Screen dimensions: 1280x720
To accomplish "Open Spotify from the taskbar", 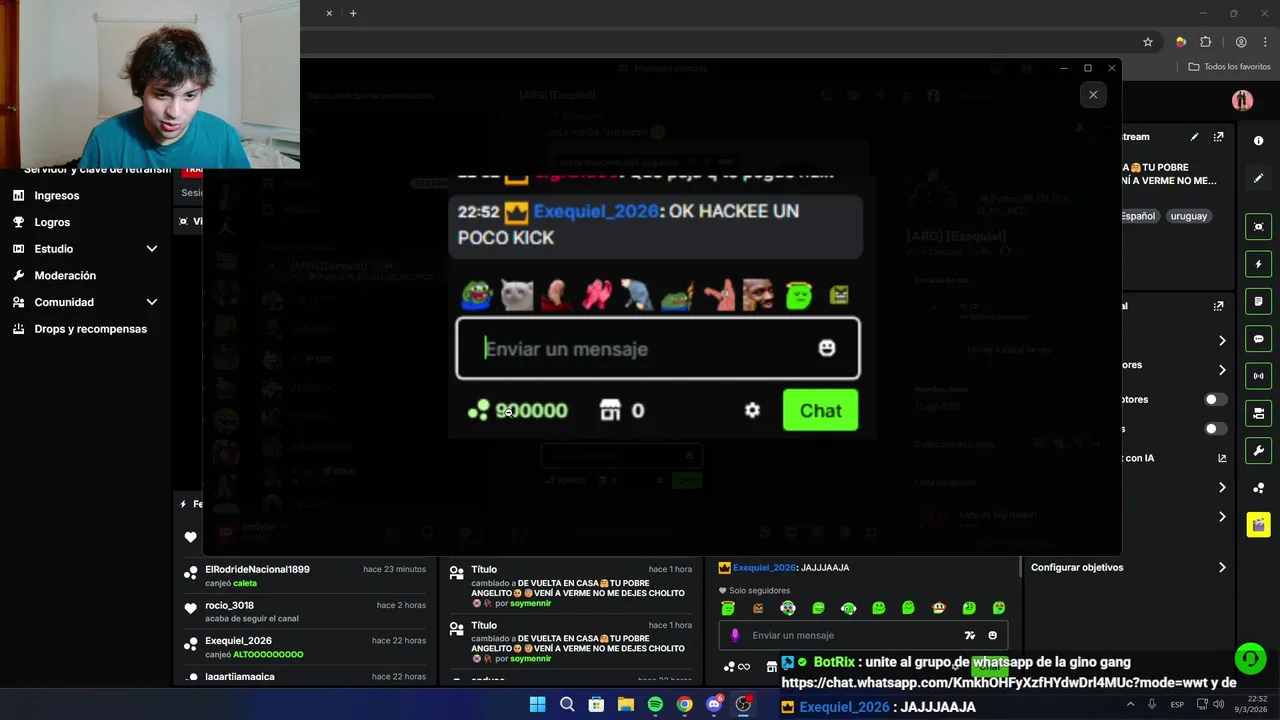I will (x=655, y=704).
